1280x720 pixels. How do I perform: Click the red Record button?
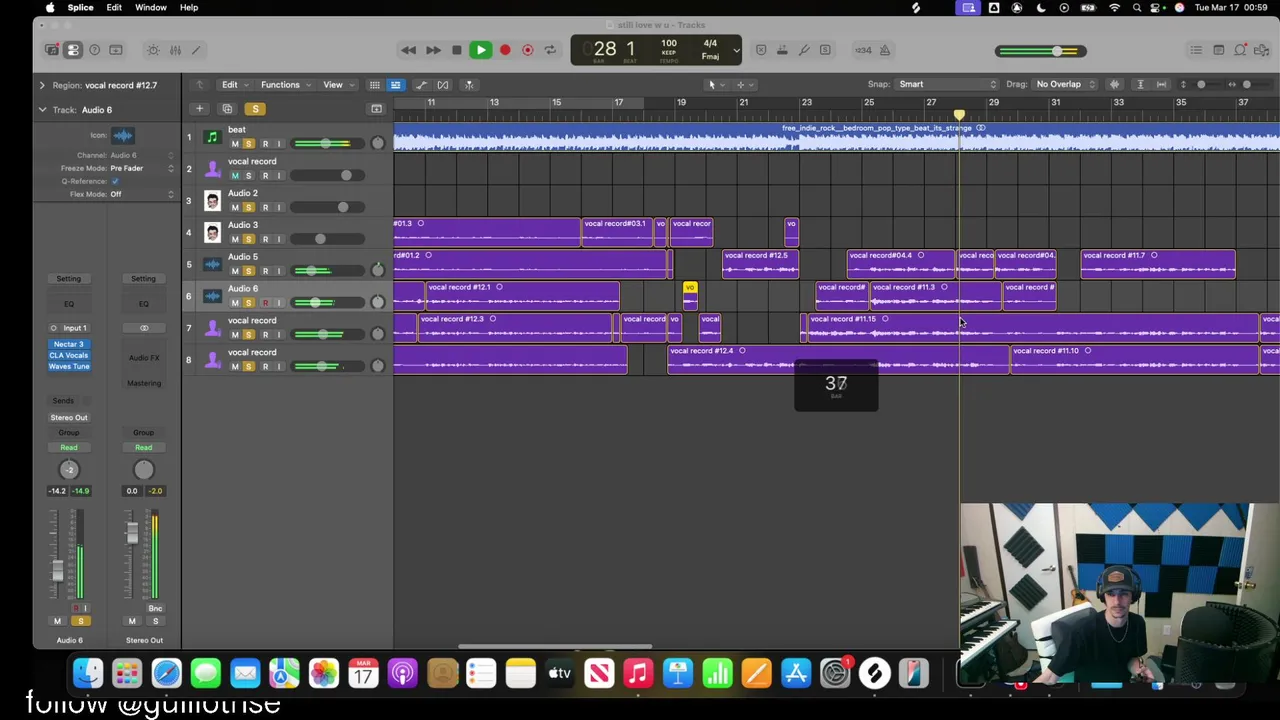coord(505,50)
